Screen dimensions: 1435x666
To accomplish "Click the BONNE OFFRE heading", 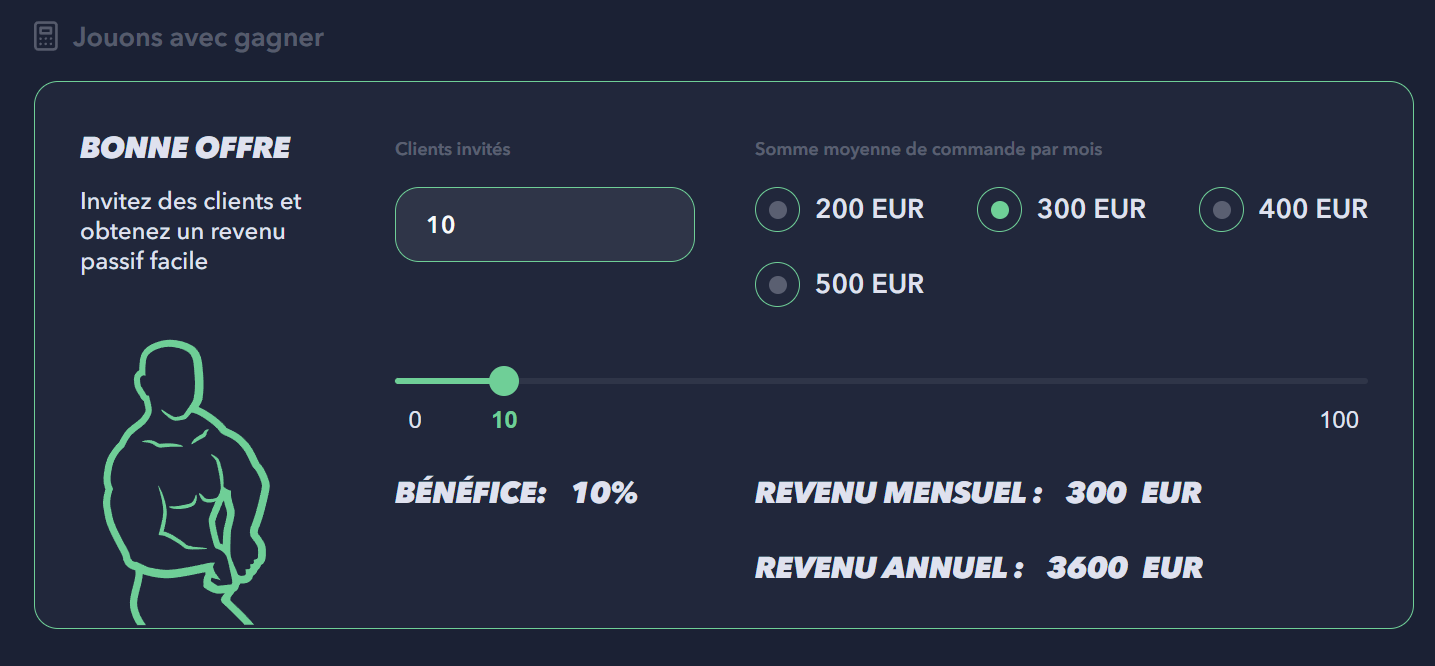I will point(185,148).
